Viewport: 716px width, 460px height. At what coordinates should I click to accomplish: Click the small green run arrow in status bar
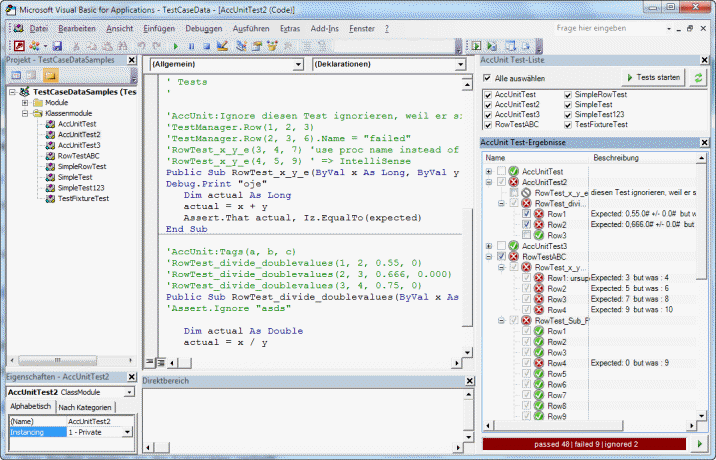(699, 442)
